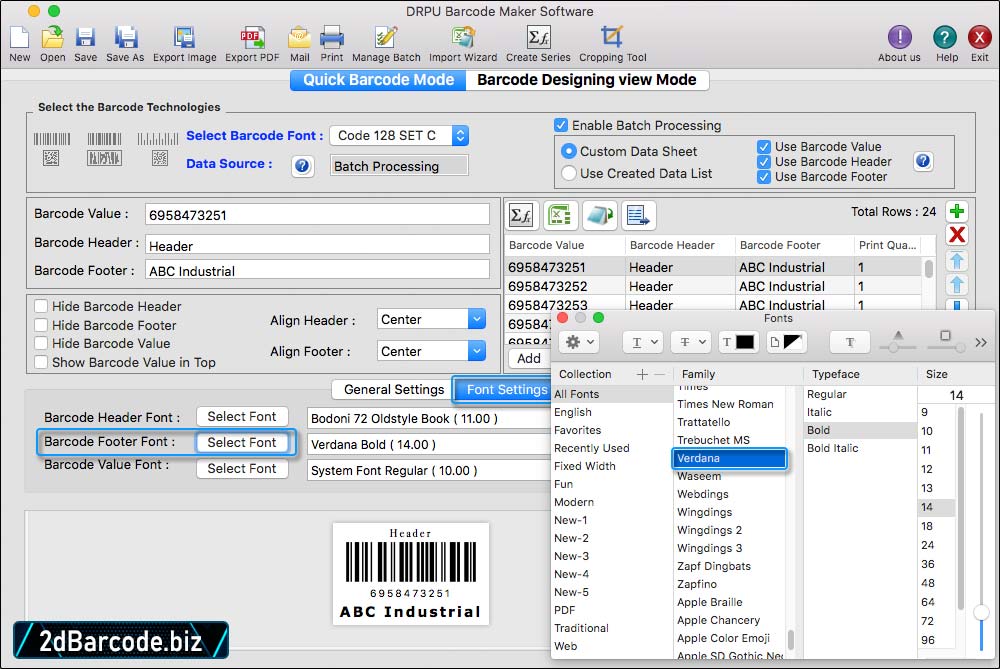
Task: Click the data sheet export icon above the table
Action: (638, 215)
